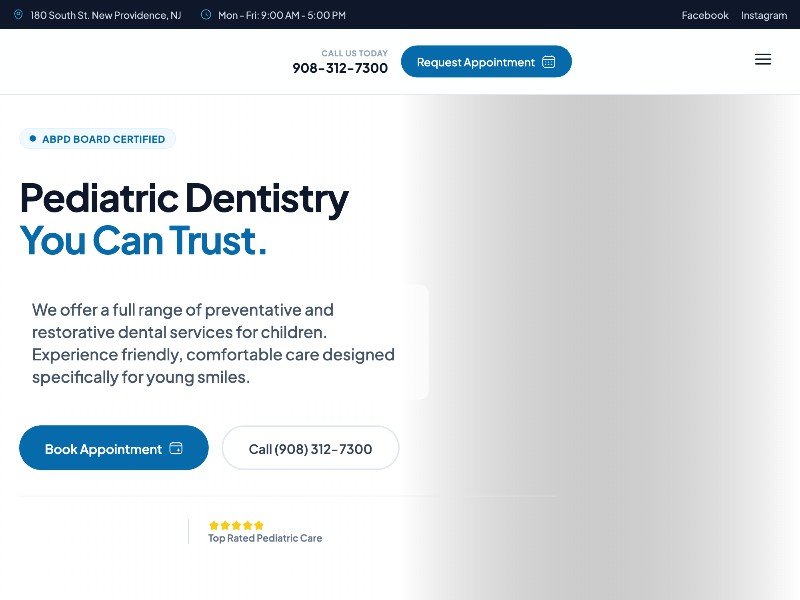Click the Pediatric Dentistry heading
The height and width of the screenshot is (600, 800).
pos(184,198)
